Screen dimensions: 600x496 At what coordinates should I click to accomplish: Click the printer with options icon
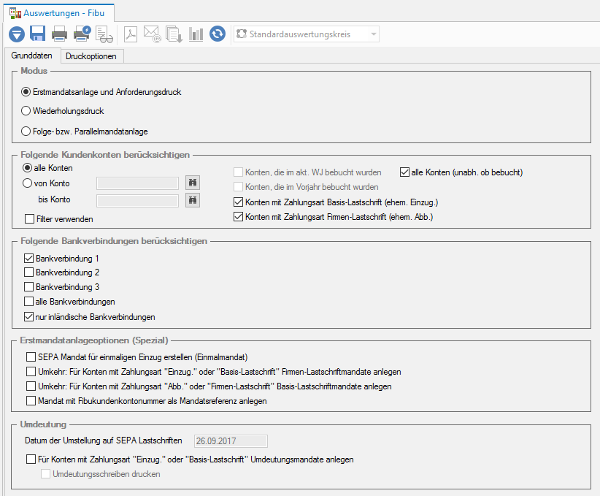tap(82, 34)
